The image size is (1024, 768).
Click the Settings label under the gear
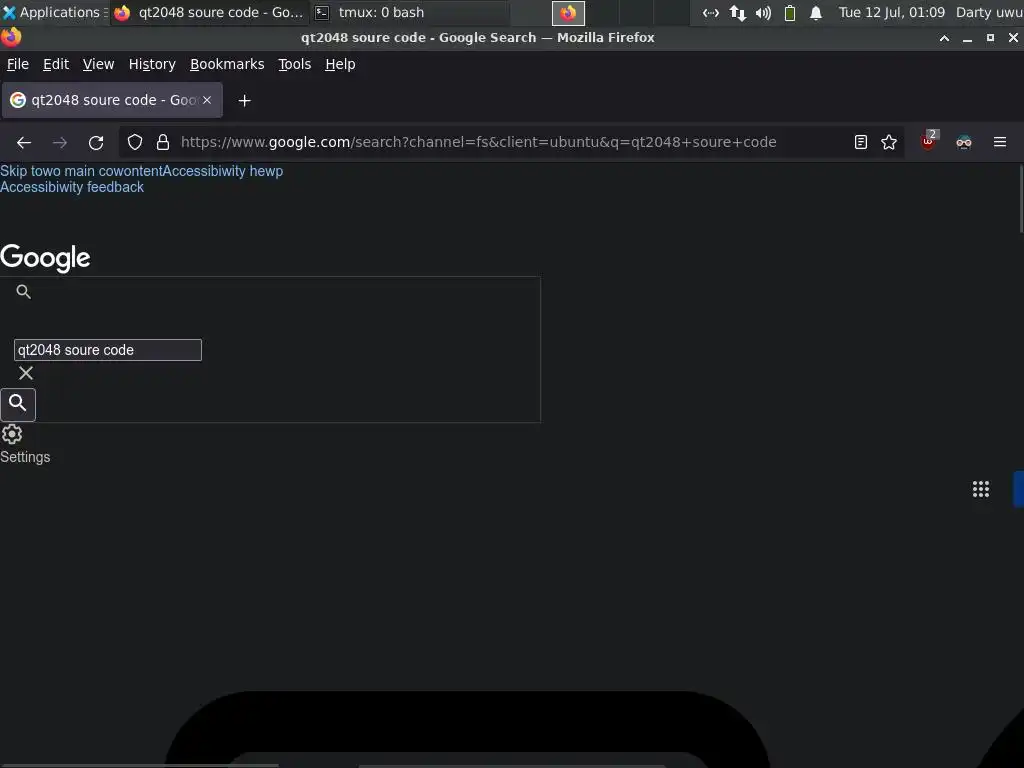pos(25,457)
